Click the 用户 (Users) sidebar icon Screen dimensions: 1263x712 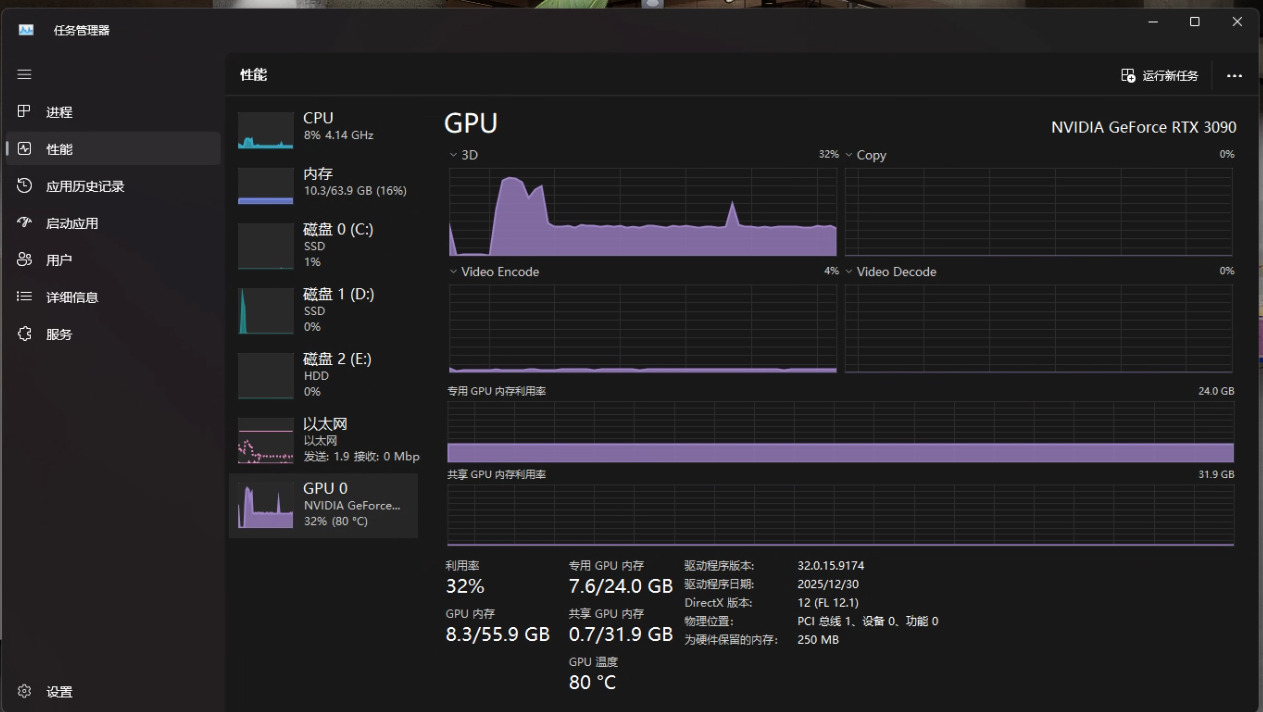(x=25, y=260)
